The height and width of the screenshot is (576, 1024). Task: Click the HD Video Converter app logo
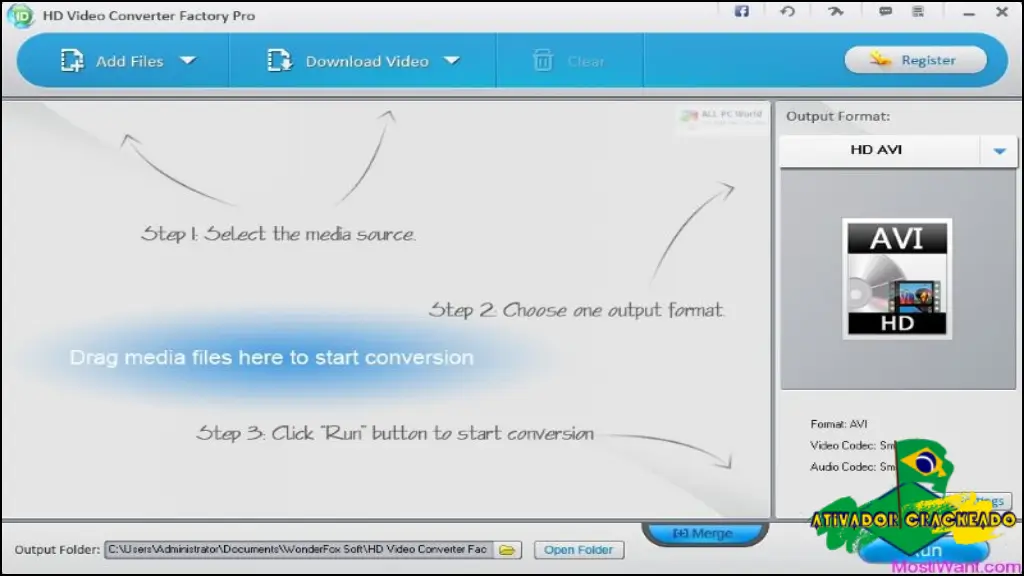click(x=20, y=16)
